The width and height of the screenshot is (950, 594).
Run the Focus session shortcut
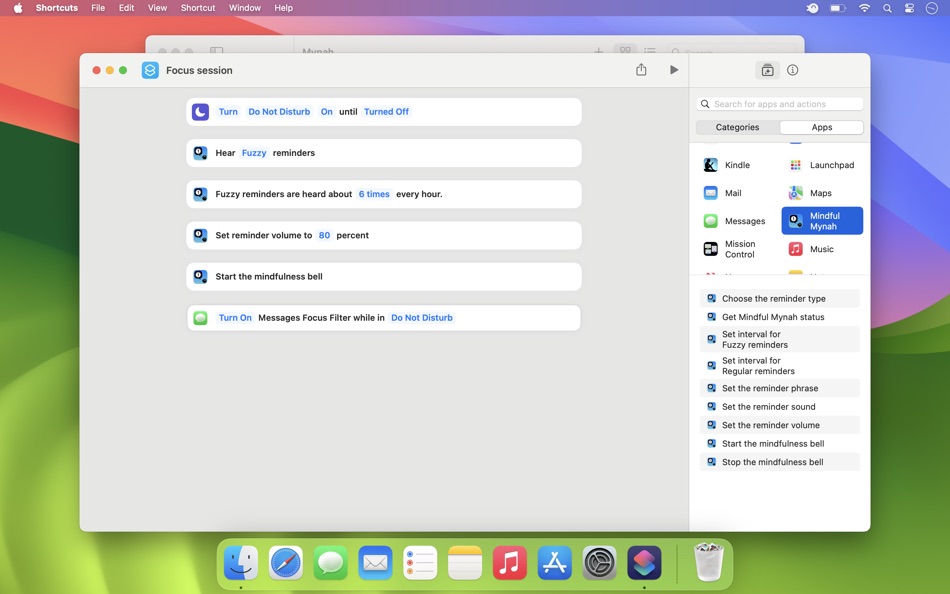(674, 70)
